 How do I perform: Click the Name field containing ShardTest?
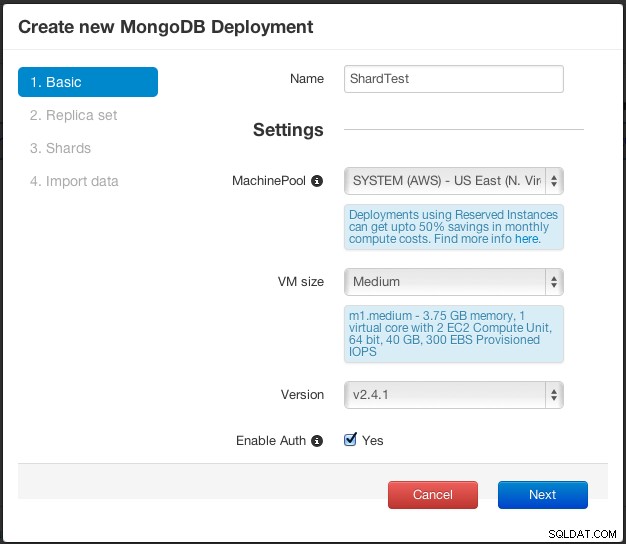pos(454,79)
